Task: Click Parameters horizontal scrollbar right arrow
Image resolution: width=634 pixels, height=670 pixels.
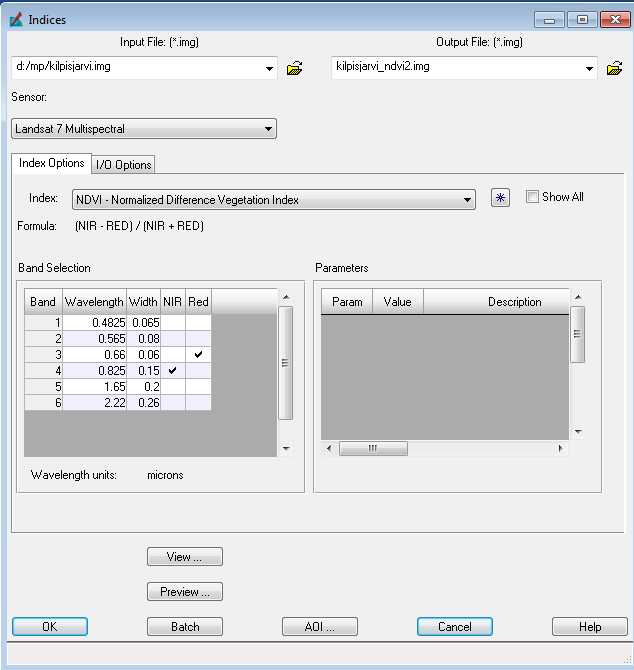Action: coord(561,448)
